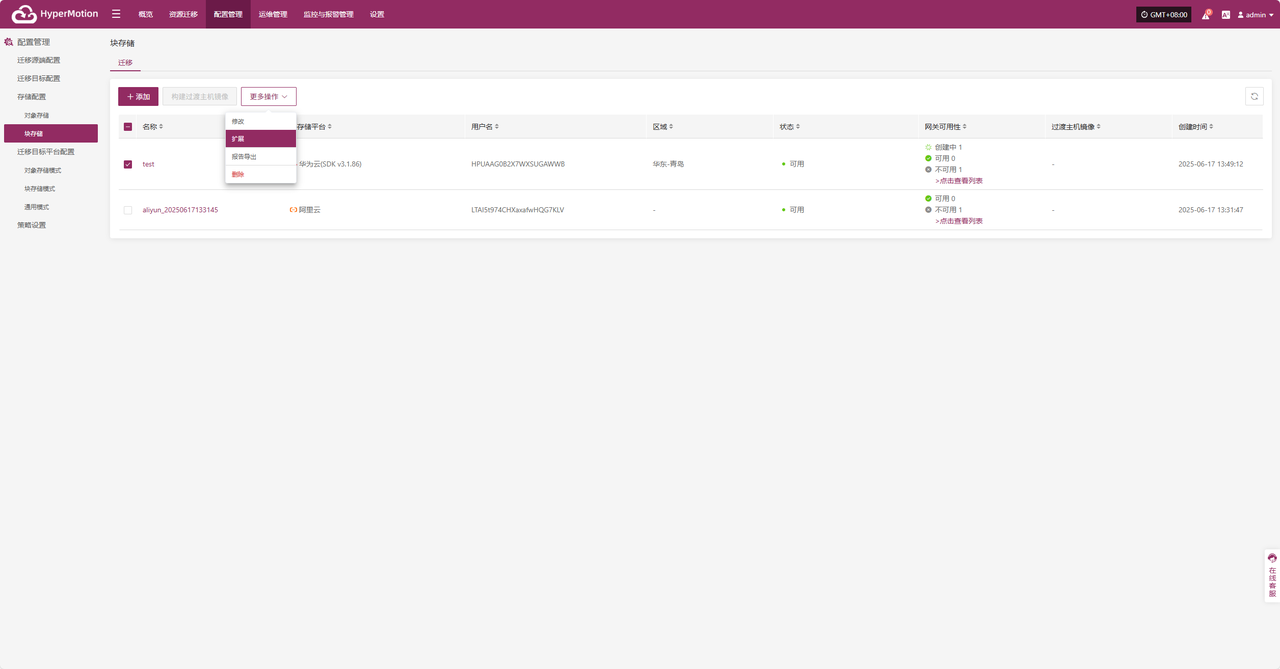Click the refresh table icon button
Viewport: 1280px width, 669px height.
tap(1254, 96)
